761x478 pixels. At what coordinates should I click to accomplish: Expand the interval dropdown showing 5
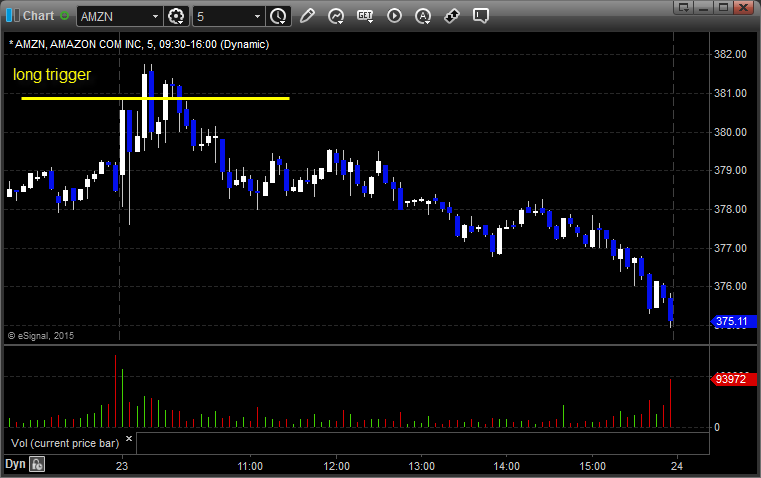pyautogui.click(x=258, y=16)
